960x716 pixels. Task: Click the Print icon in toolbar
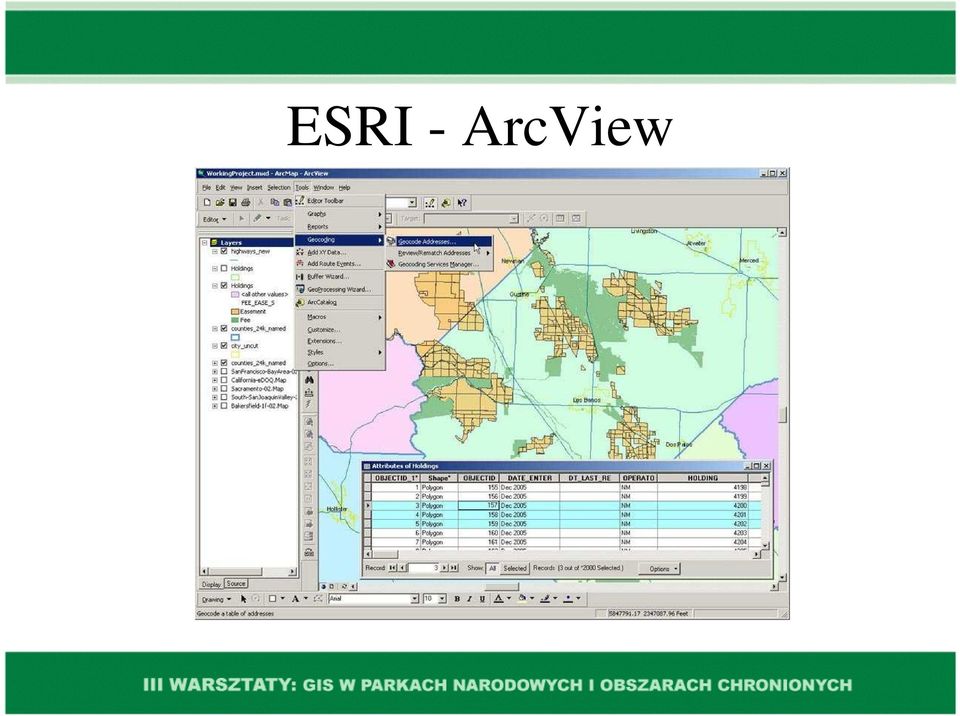click(246, 202)
